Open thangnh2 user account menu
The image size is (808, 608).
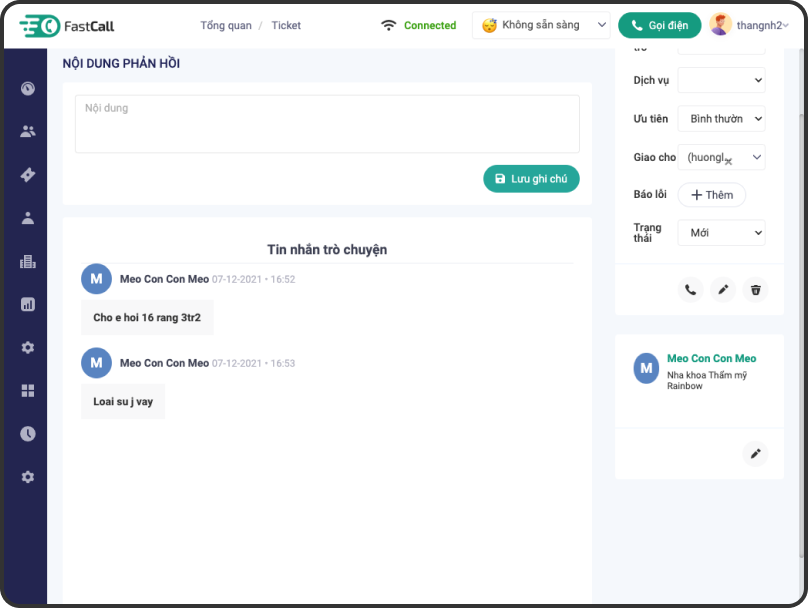pyautogui.click(x=749, y=25)
